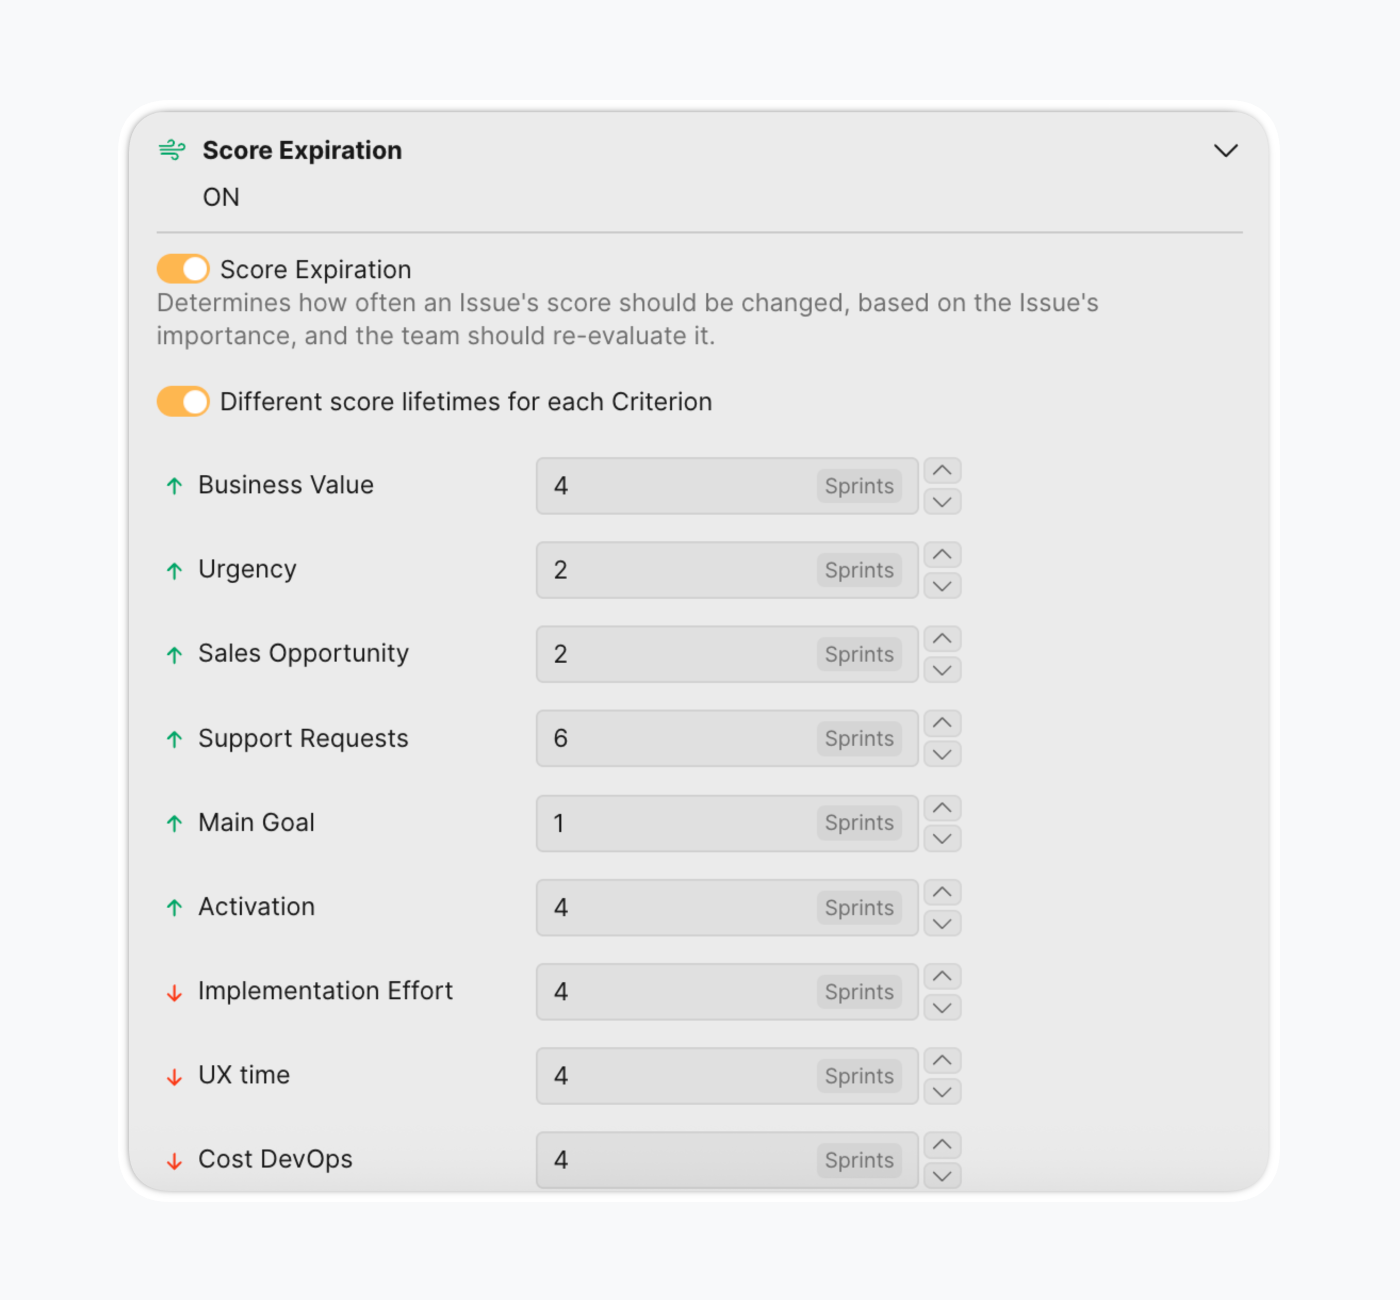Increase UX time sprints value
Screen dimensions: 1400x1300
[x=942, y=1060]
